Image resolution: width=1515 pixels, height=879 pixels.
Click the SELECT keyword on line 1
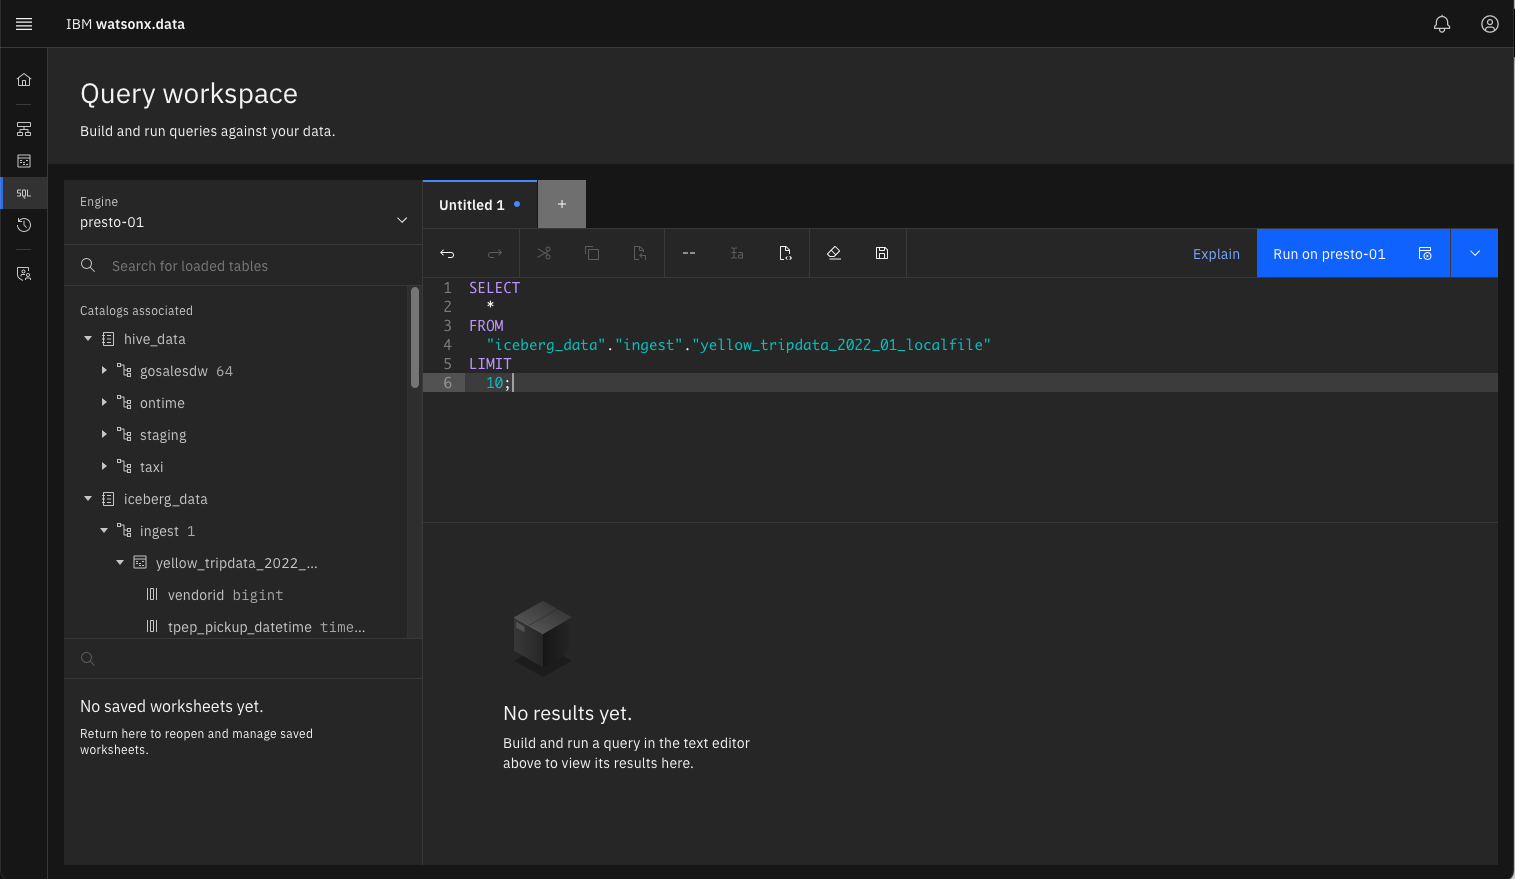[x=494, y=288]
